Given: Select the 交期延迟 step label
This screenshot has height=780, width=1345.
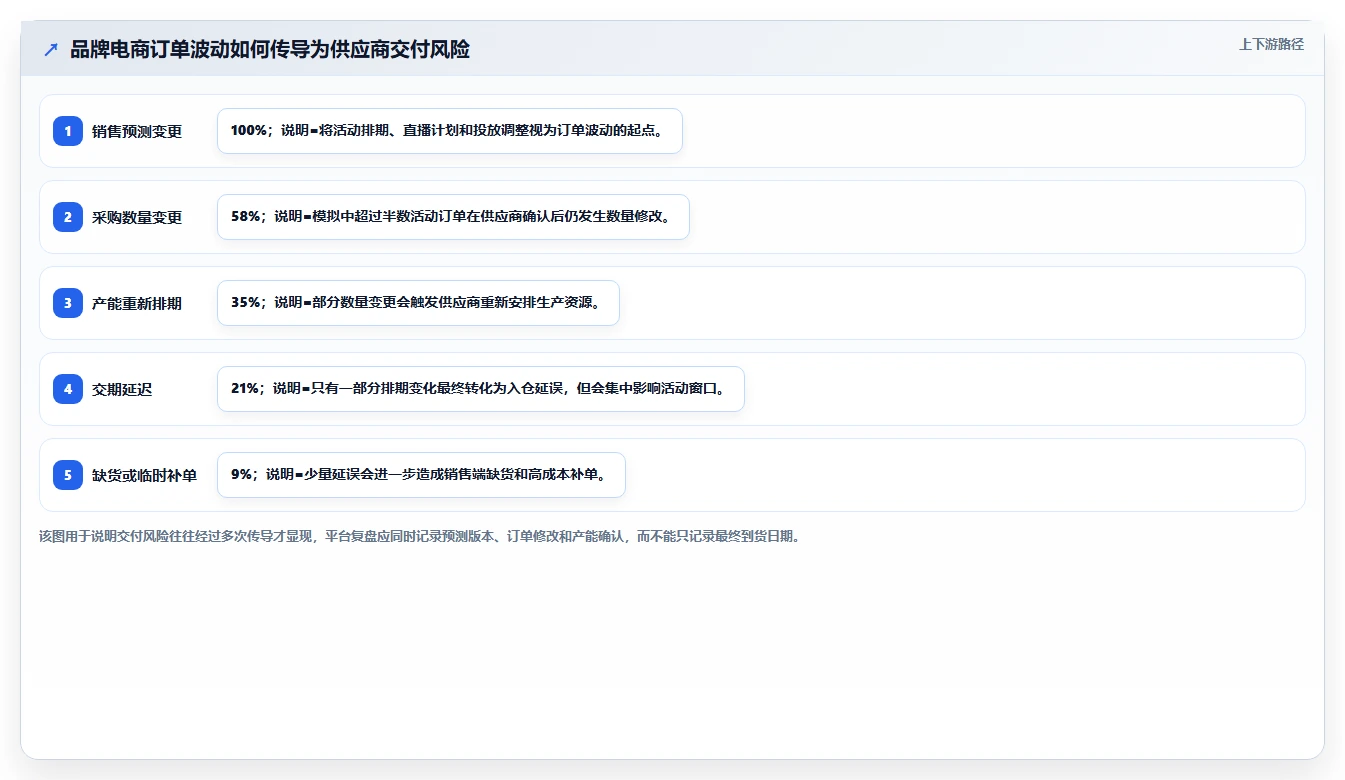Looking at the screenshot, I should (122, 389).
